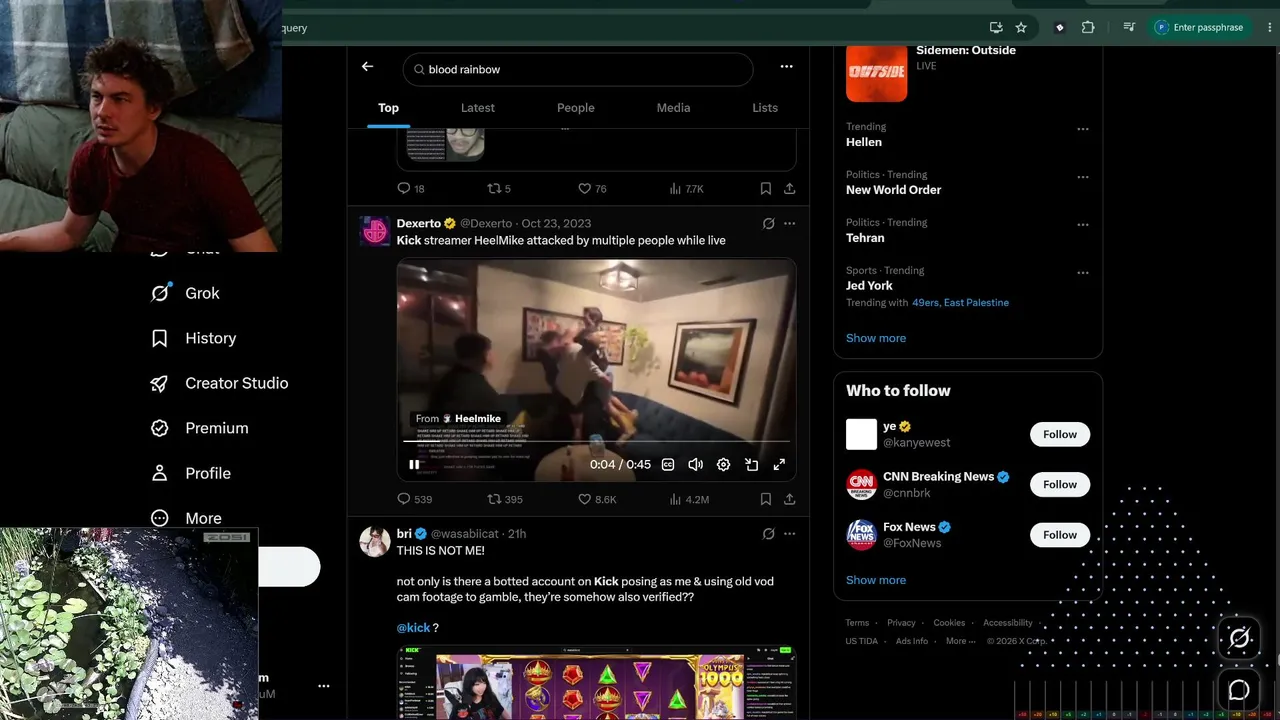Screen dimensions: 1280x720
Task: Open options for the Hellen trend
Action: 1082,129
